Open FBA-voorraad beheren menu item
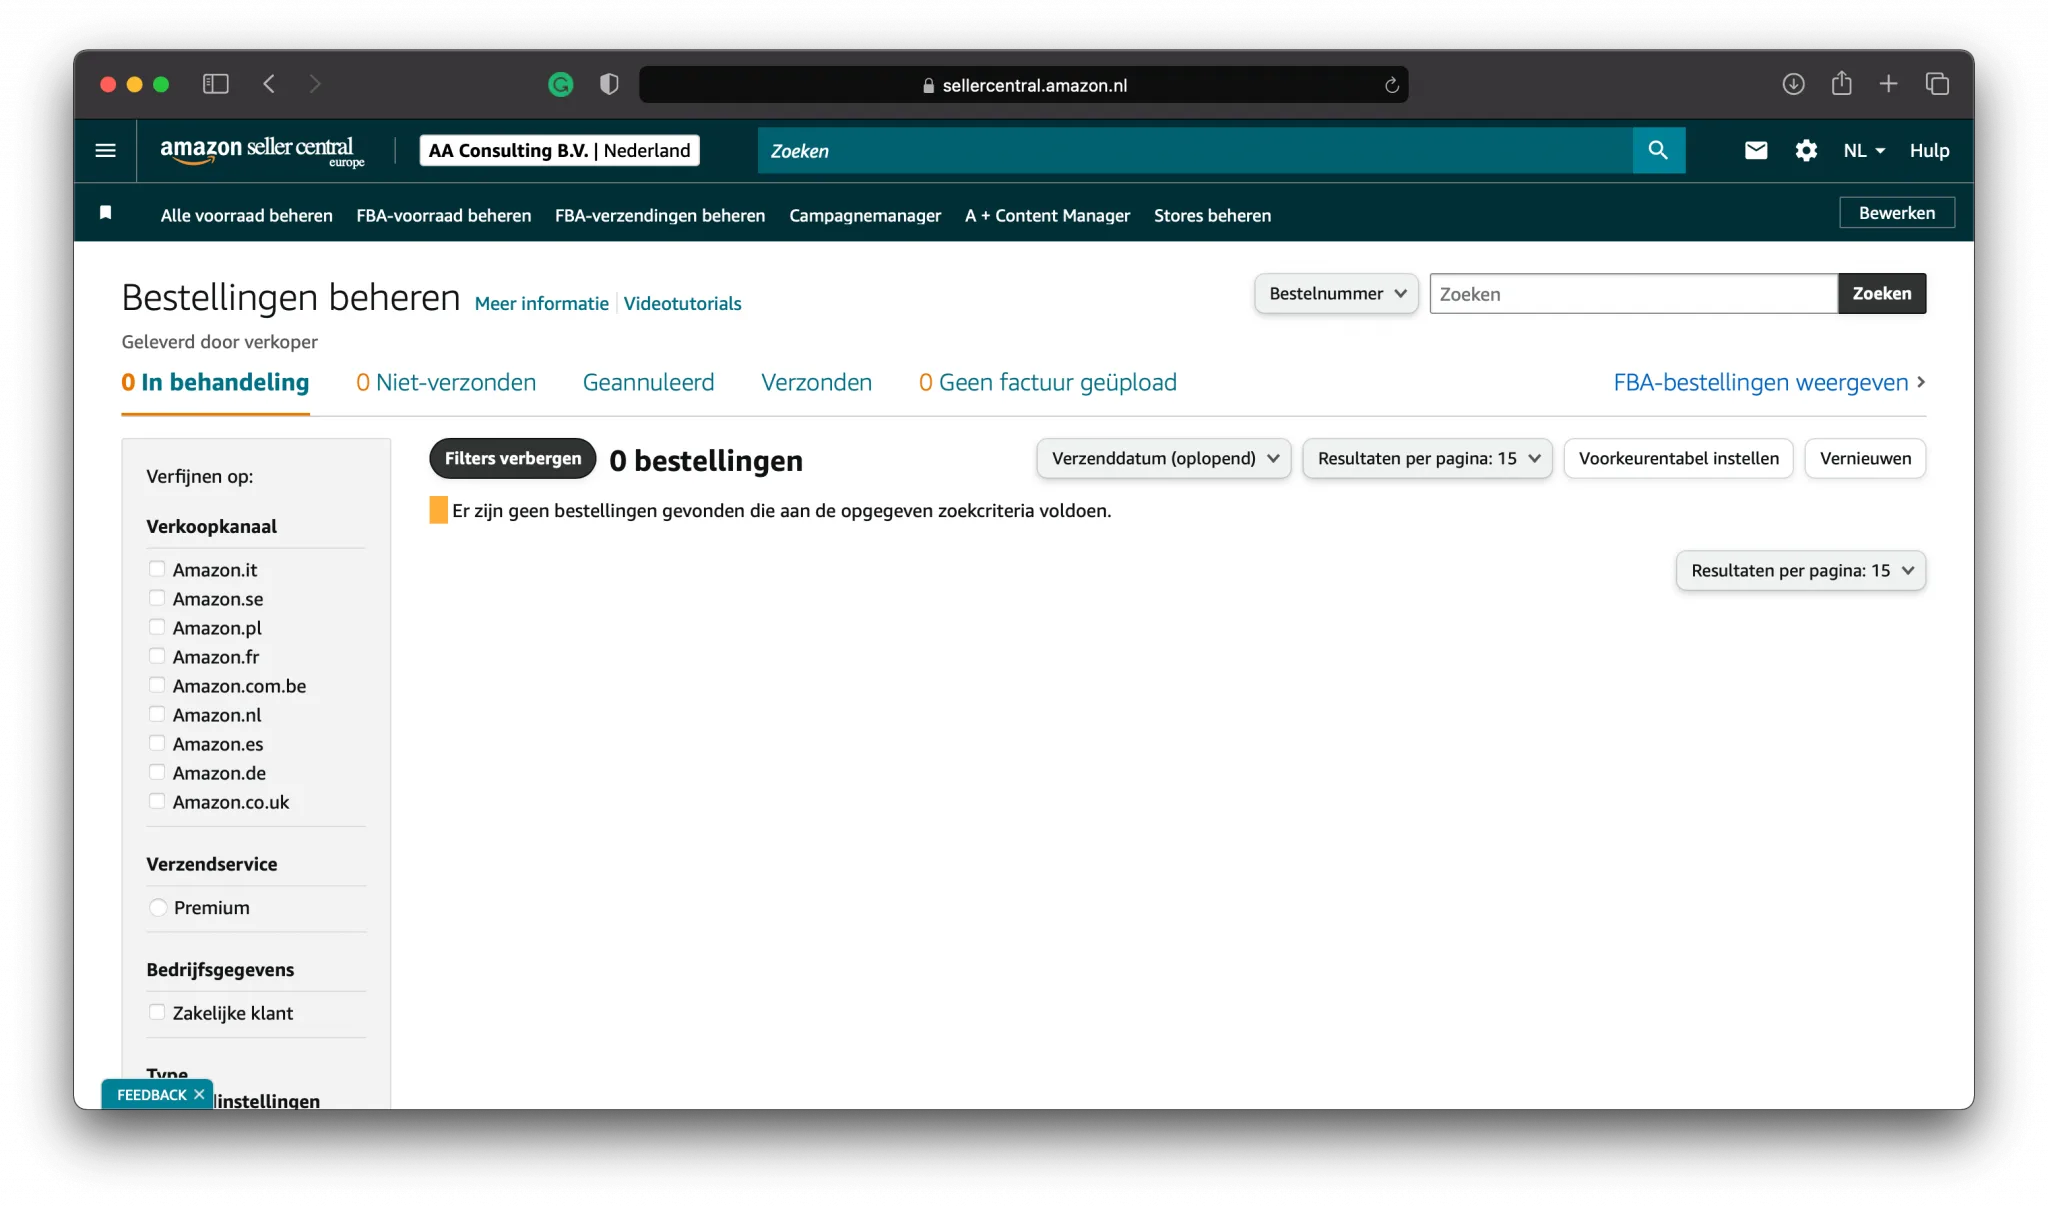 click(x=443, y=215)
